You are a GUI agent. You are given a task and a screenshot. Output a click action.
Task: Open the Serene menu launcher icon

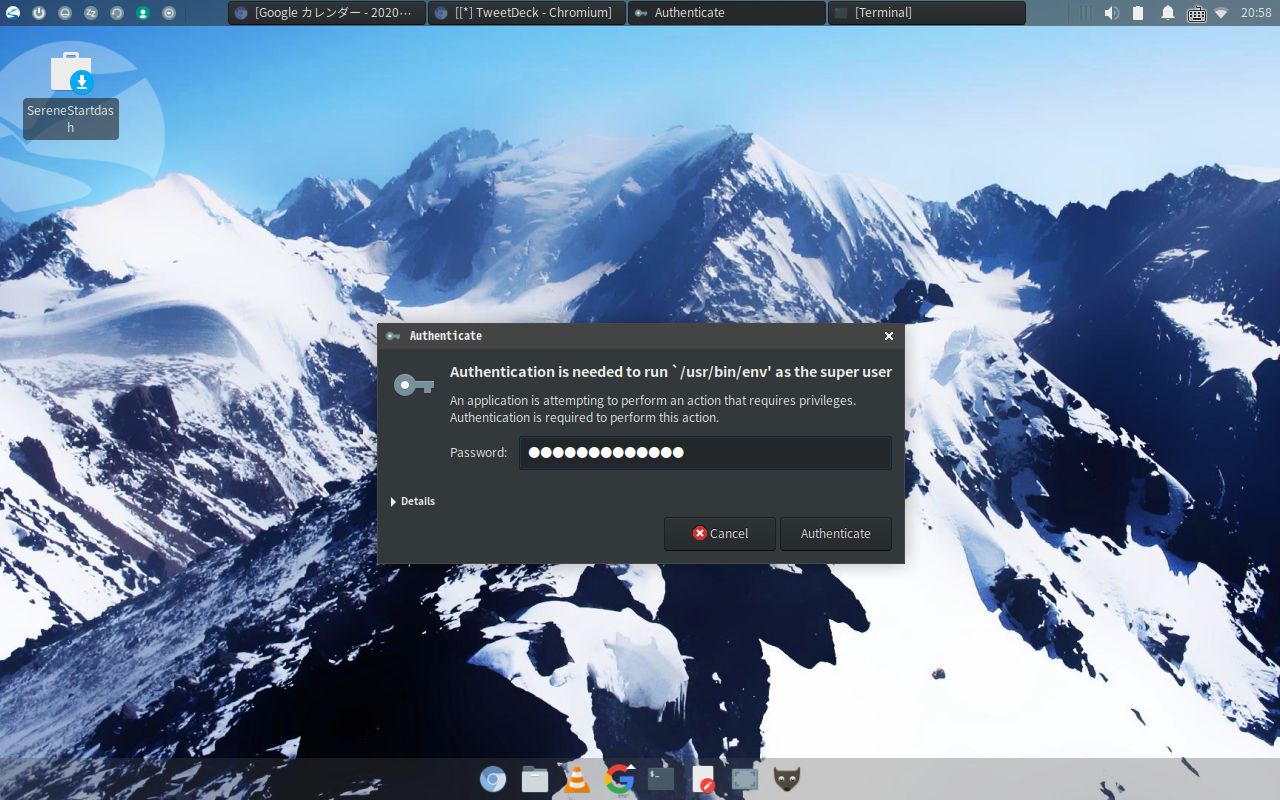click(13, 13)
